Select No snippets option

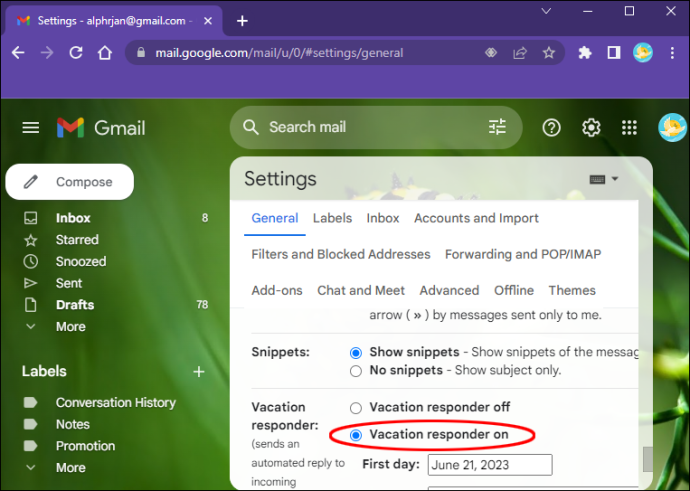(356, 371)
